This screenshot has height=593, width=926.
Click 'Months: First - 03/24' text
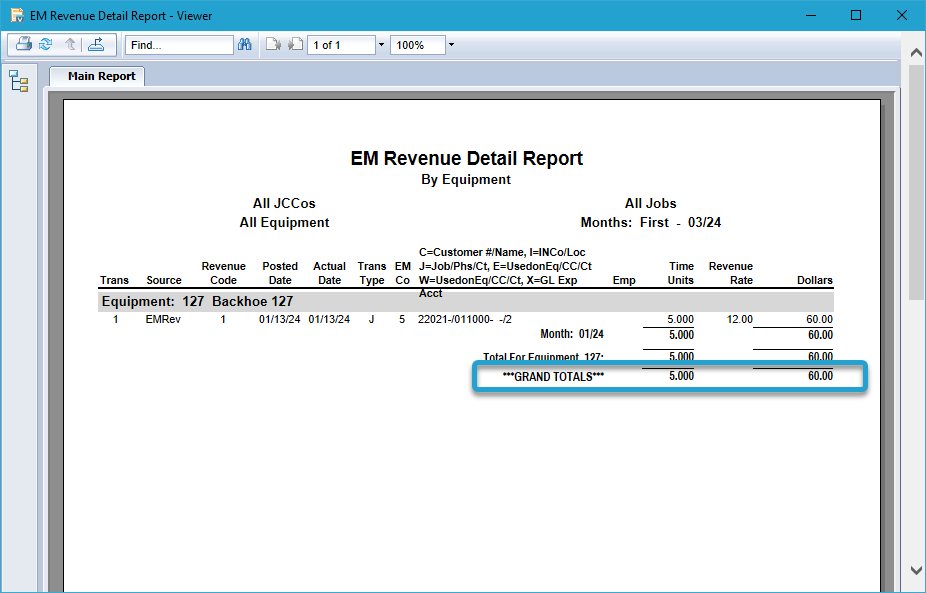click(x=650, y=223)
